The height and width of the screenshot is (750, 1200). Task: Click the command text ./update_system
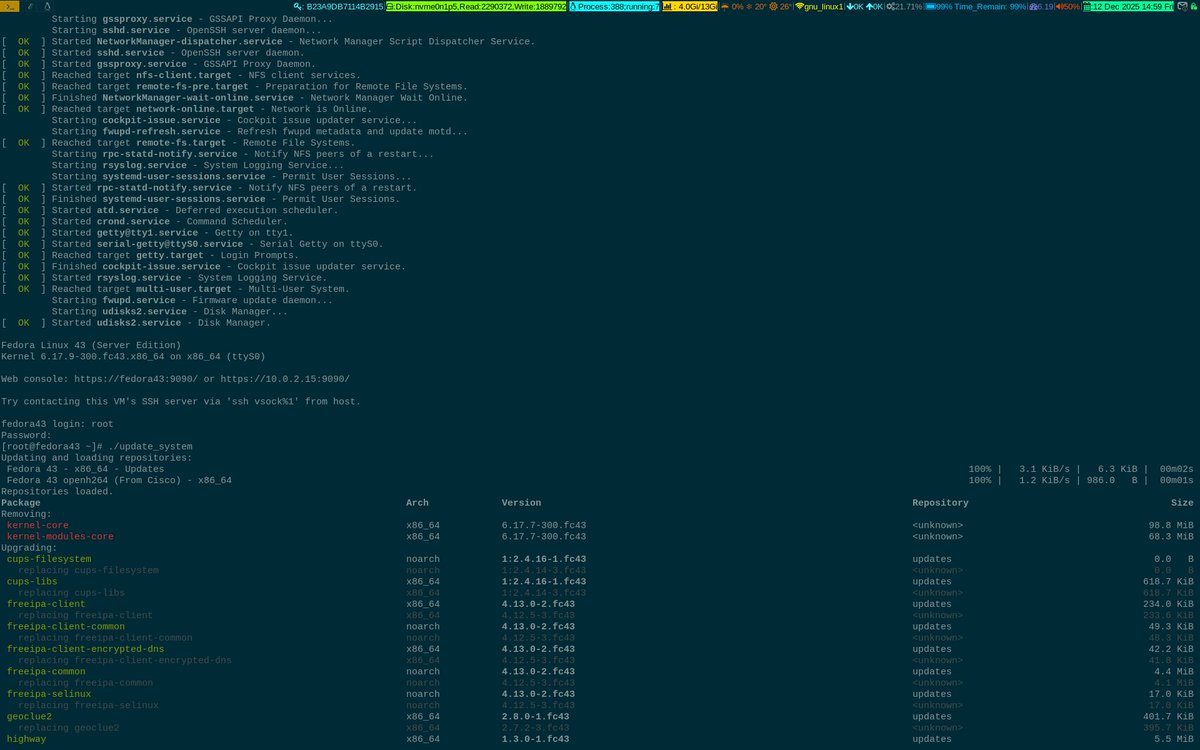click(x=152, y=446)
